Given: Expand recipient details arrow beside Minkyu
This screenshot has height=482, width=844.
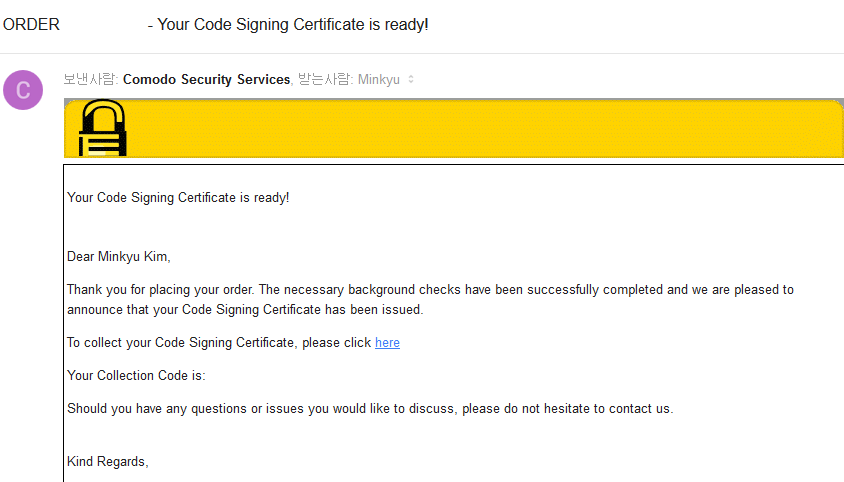Looking at the screenshot, I should pyautogui.click(x=411, y=79).
